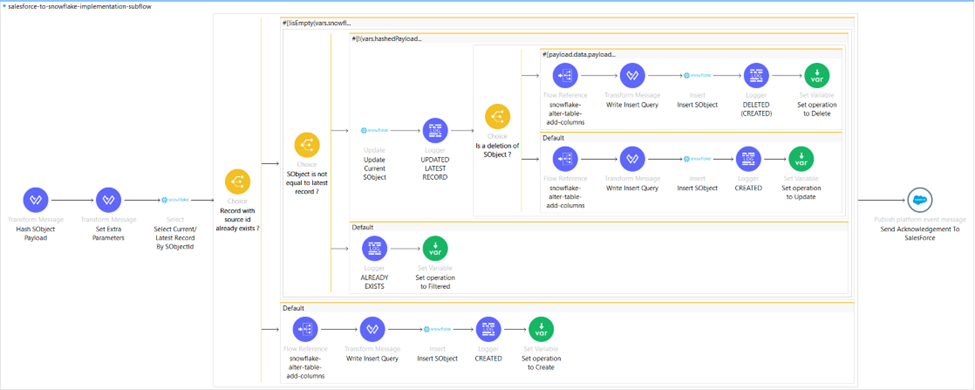The height and width of the screenshot is (390, 975).
Task: Open the Update Current SObject snowflake component
Action: click(374, 131)
